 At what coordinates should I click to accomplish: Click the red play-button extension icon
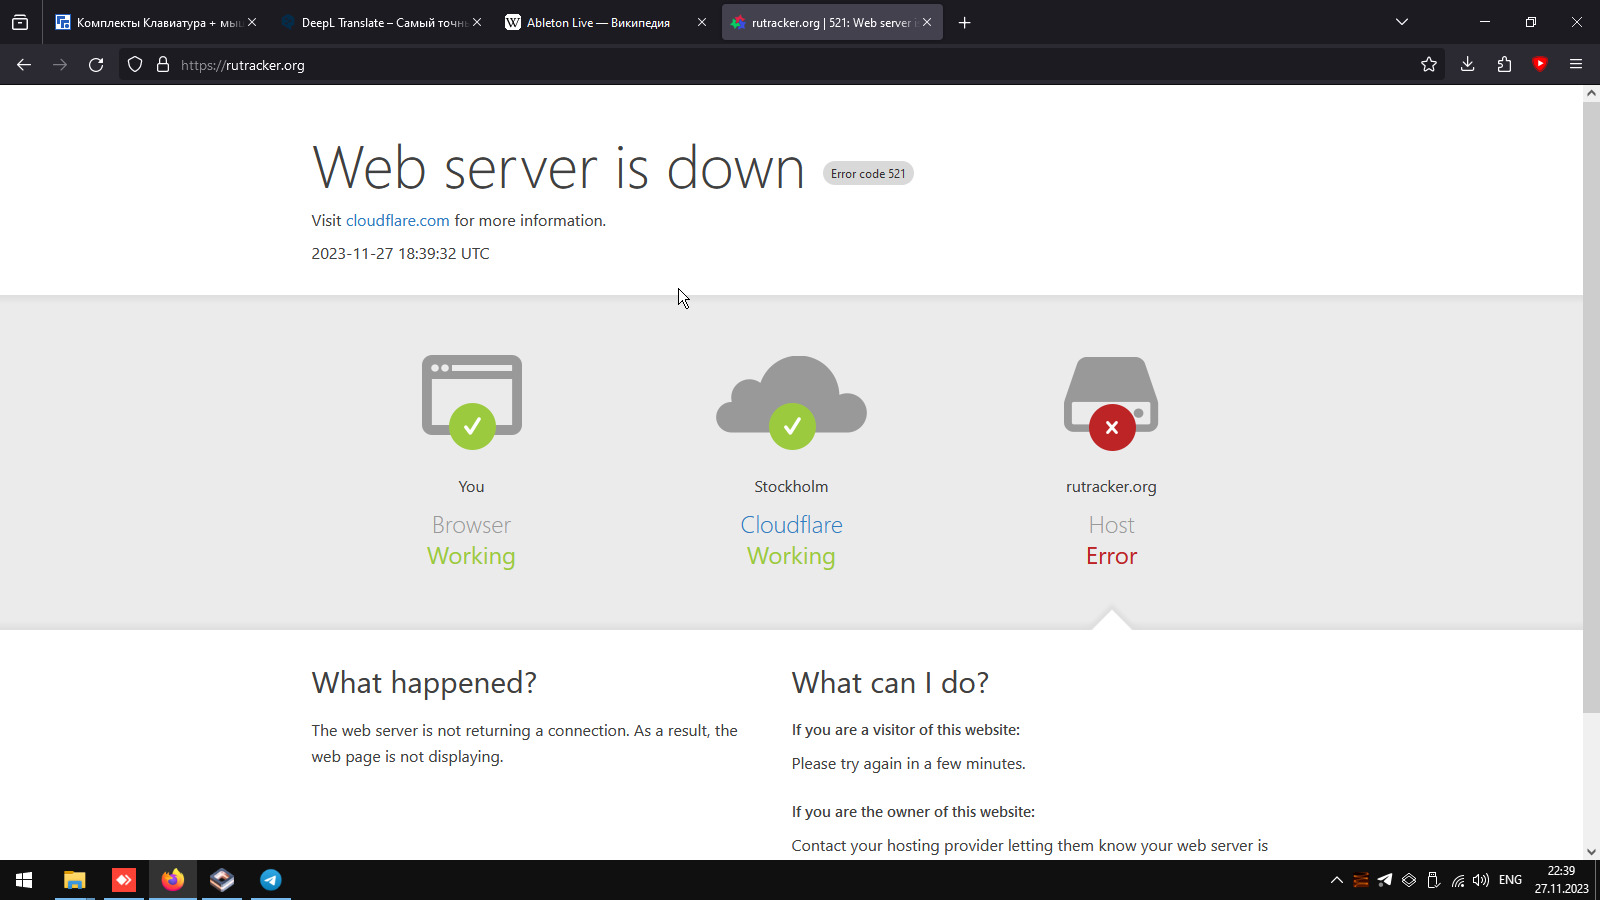pyautogui.click(x=1540, y=64)
